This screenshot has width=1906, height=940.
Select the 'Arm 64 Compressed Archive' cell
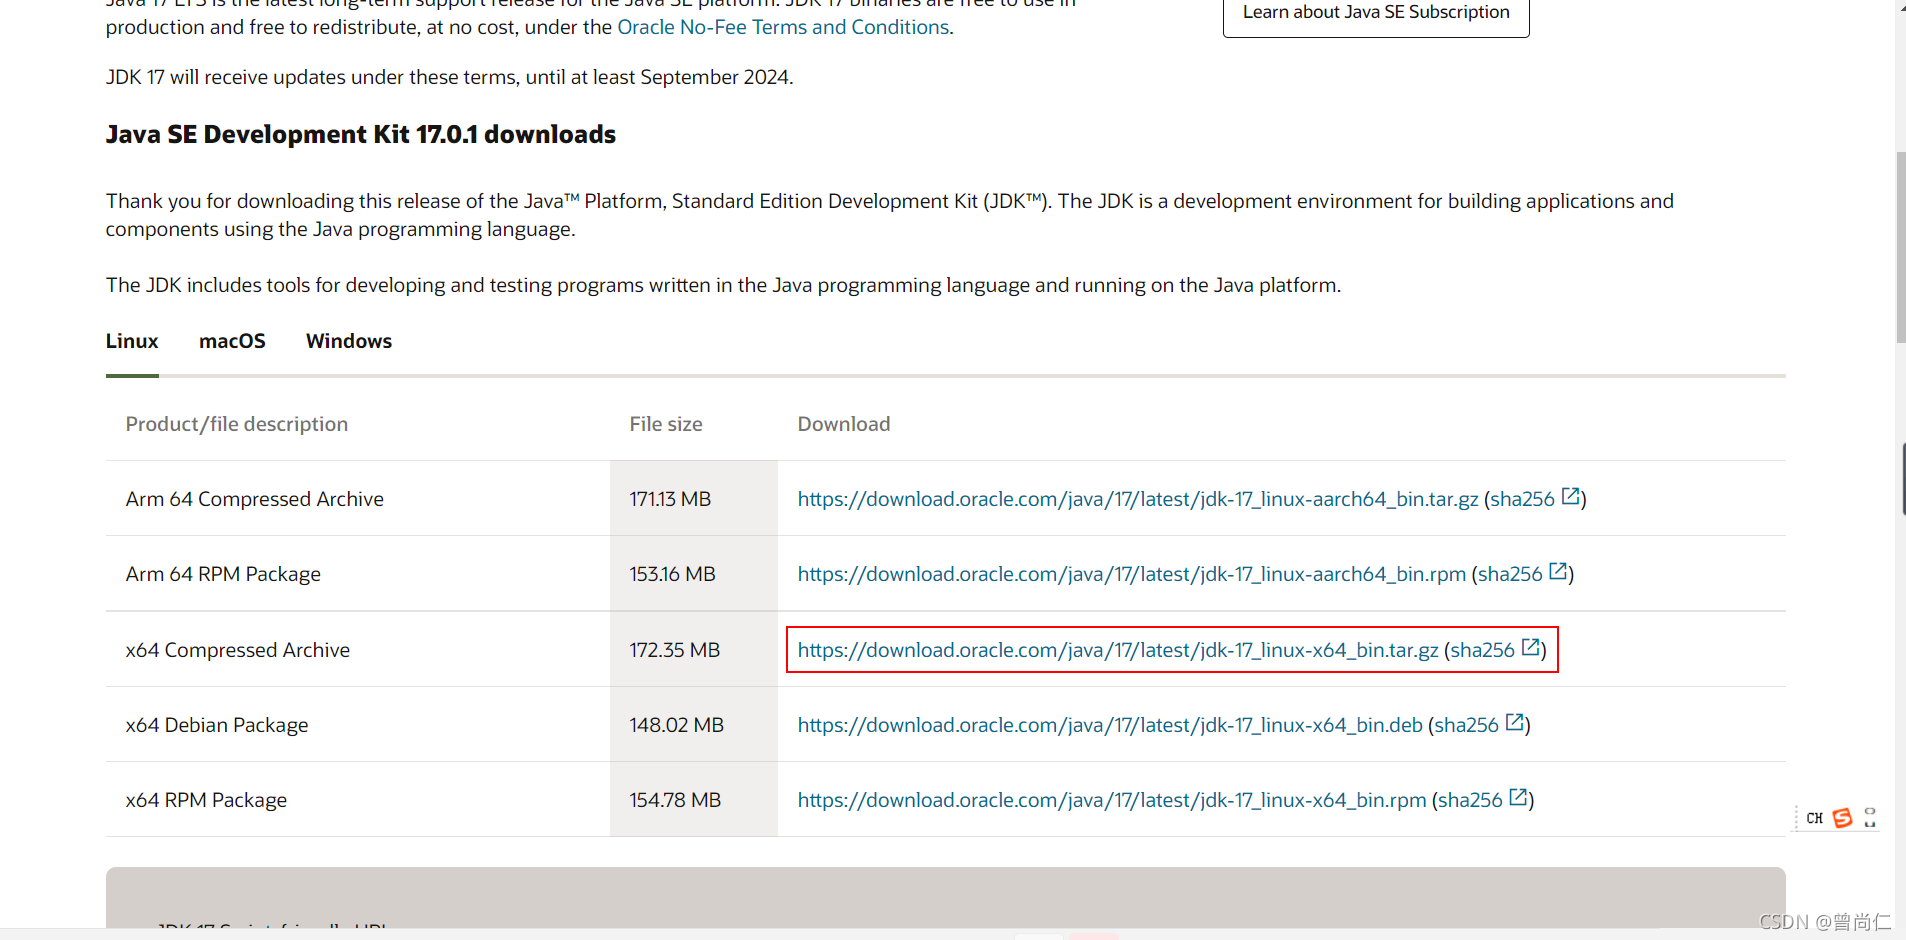point(358,499)
